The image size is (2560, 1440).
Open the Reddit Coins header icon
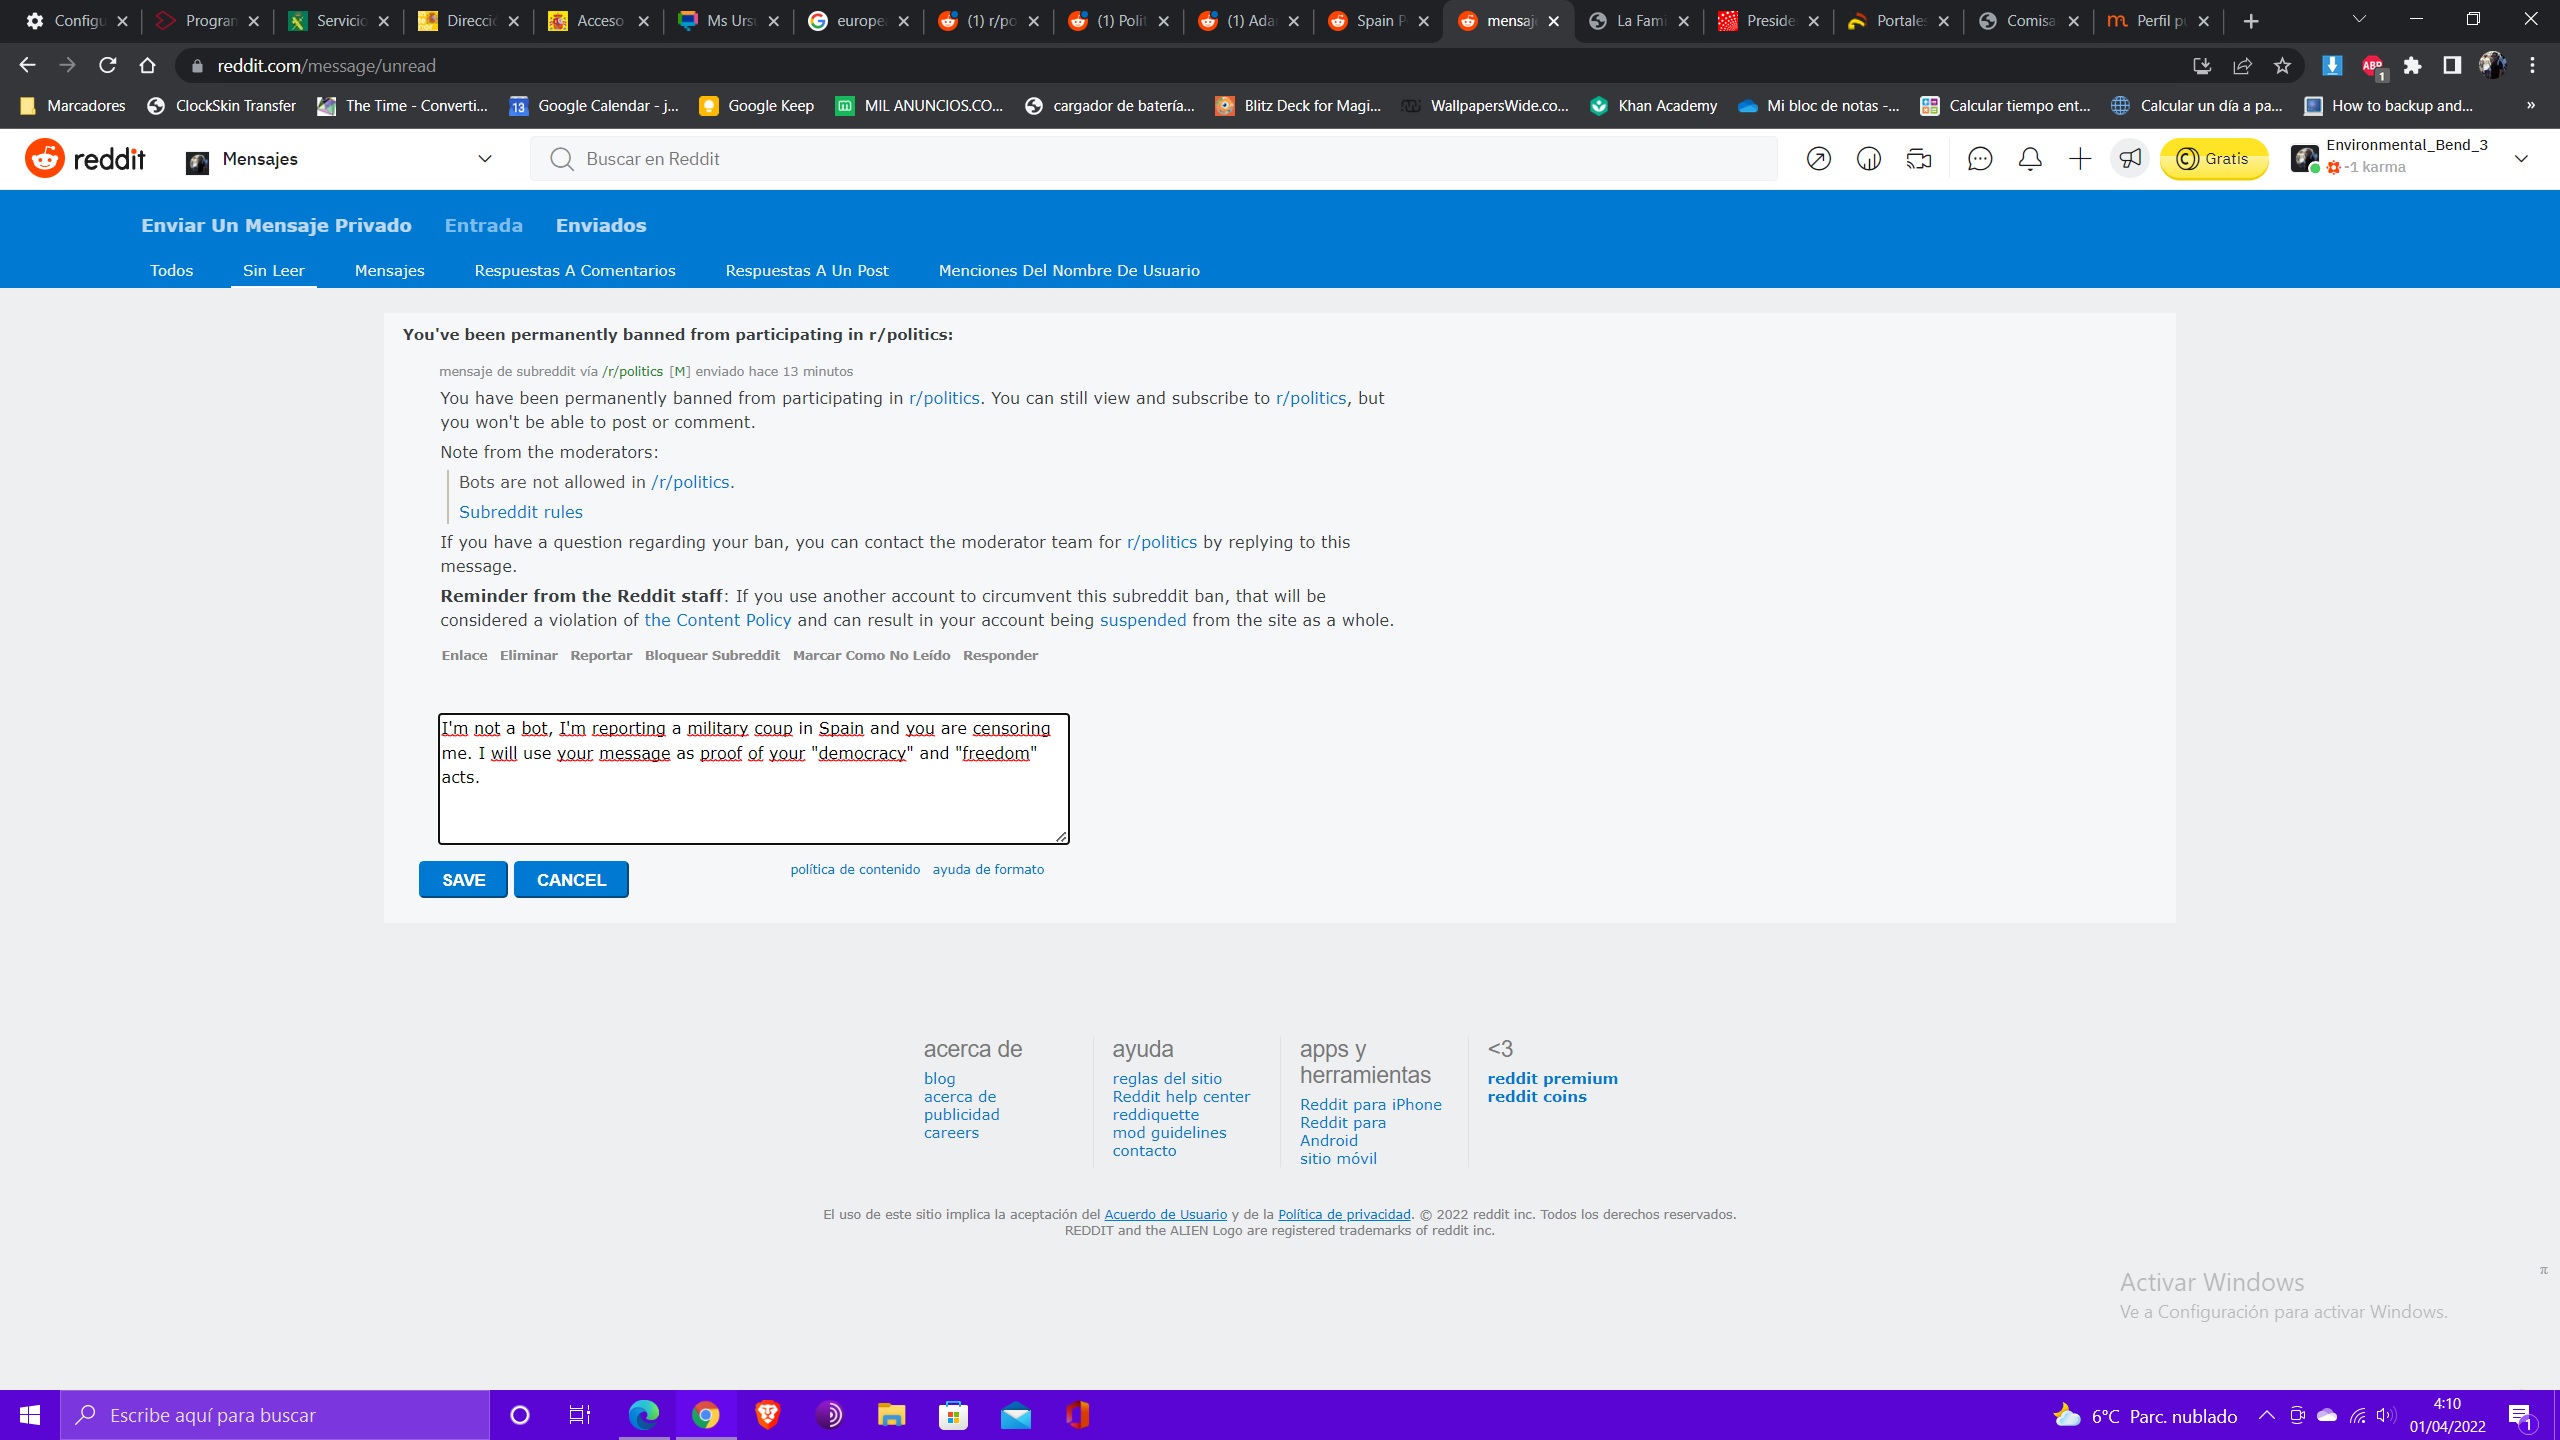pyautogui.click(x=1868, y=159)
